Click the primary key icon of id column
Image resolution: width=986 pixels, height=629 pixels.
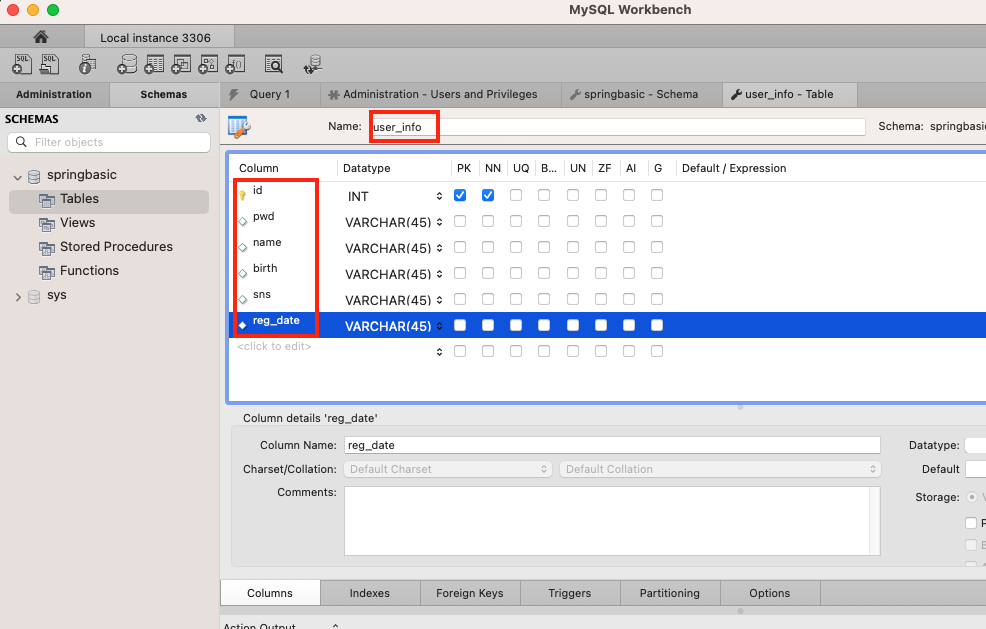coord(242,196)
